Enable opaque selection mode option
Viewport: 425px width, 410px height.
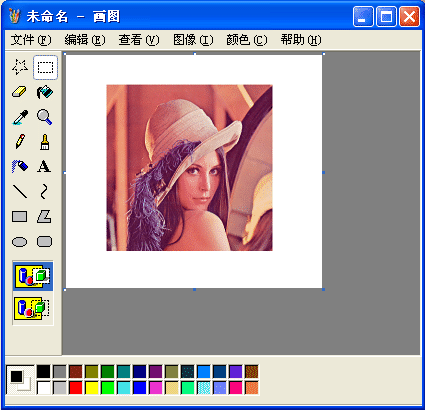(x=33, y=276)
